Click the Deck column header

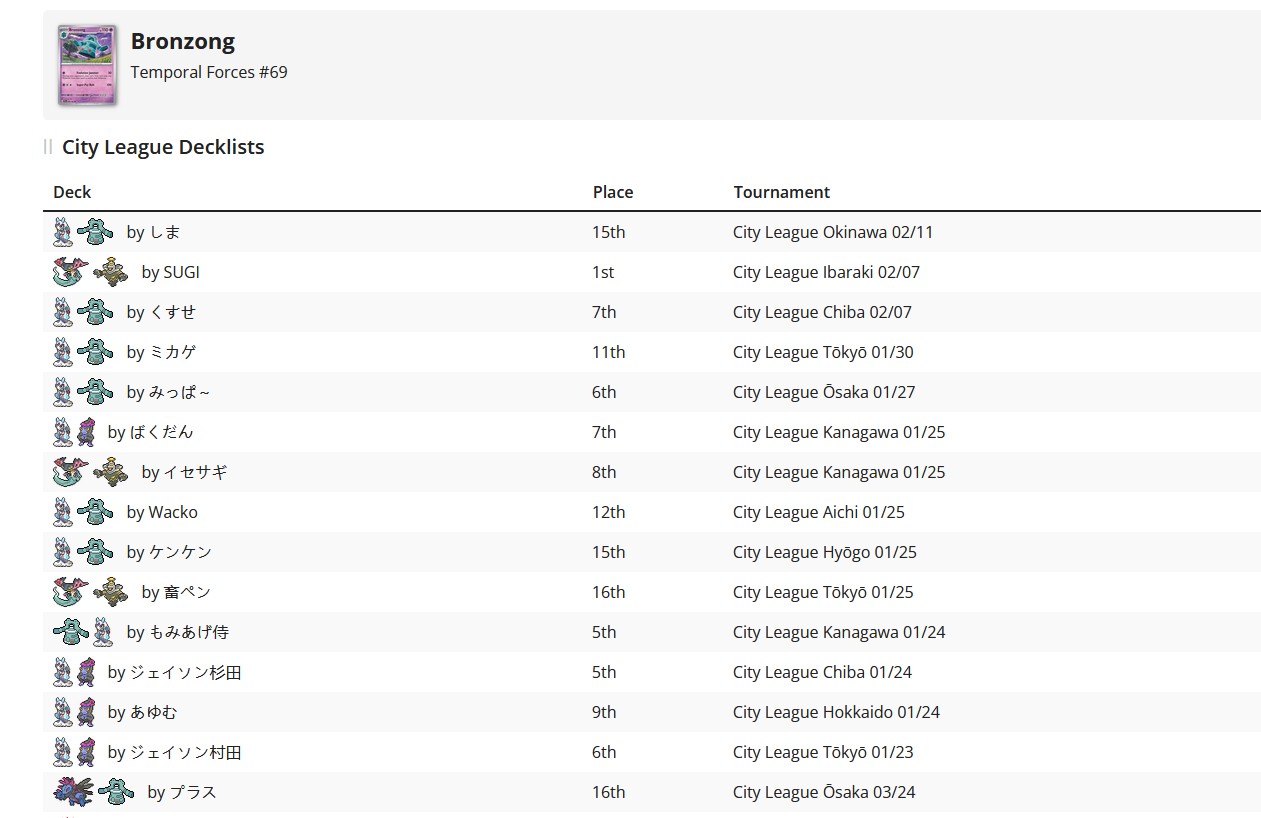pos(72,192)
